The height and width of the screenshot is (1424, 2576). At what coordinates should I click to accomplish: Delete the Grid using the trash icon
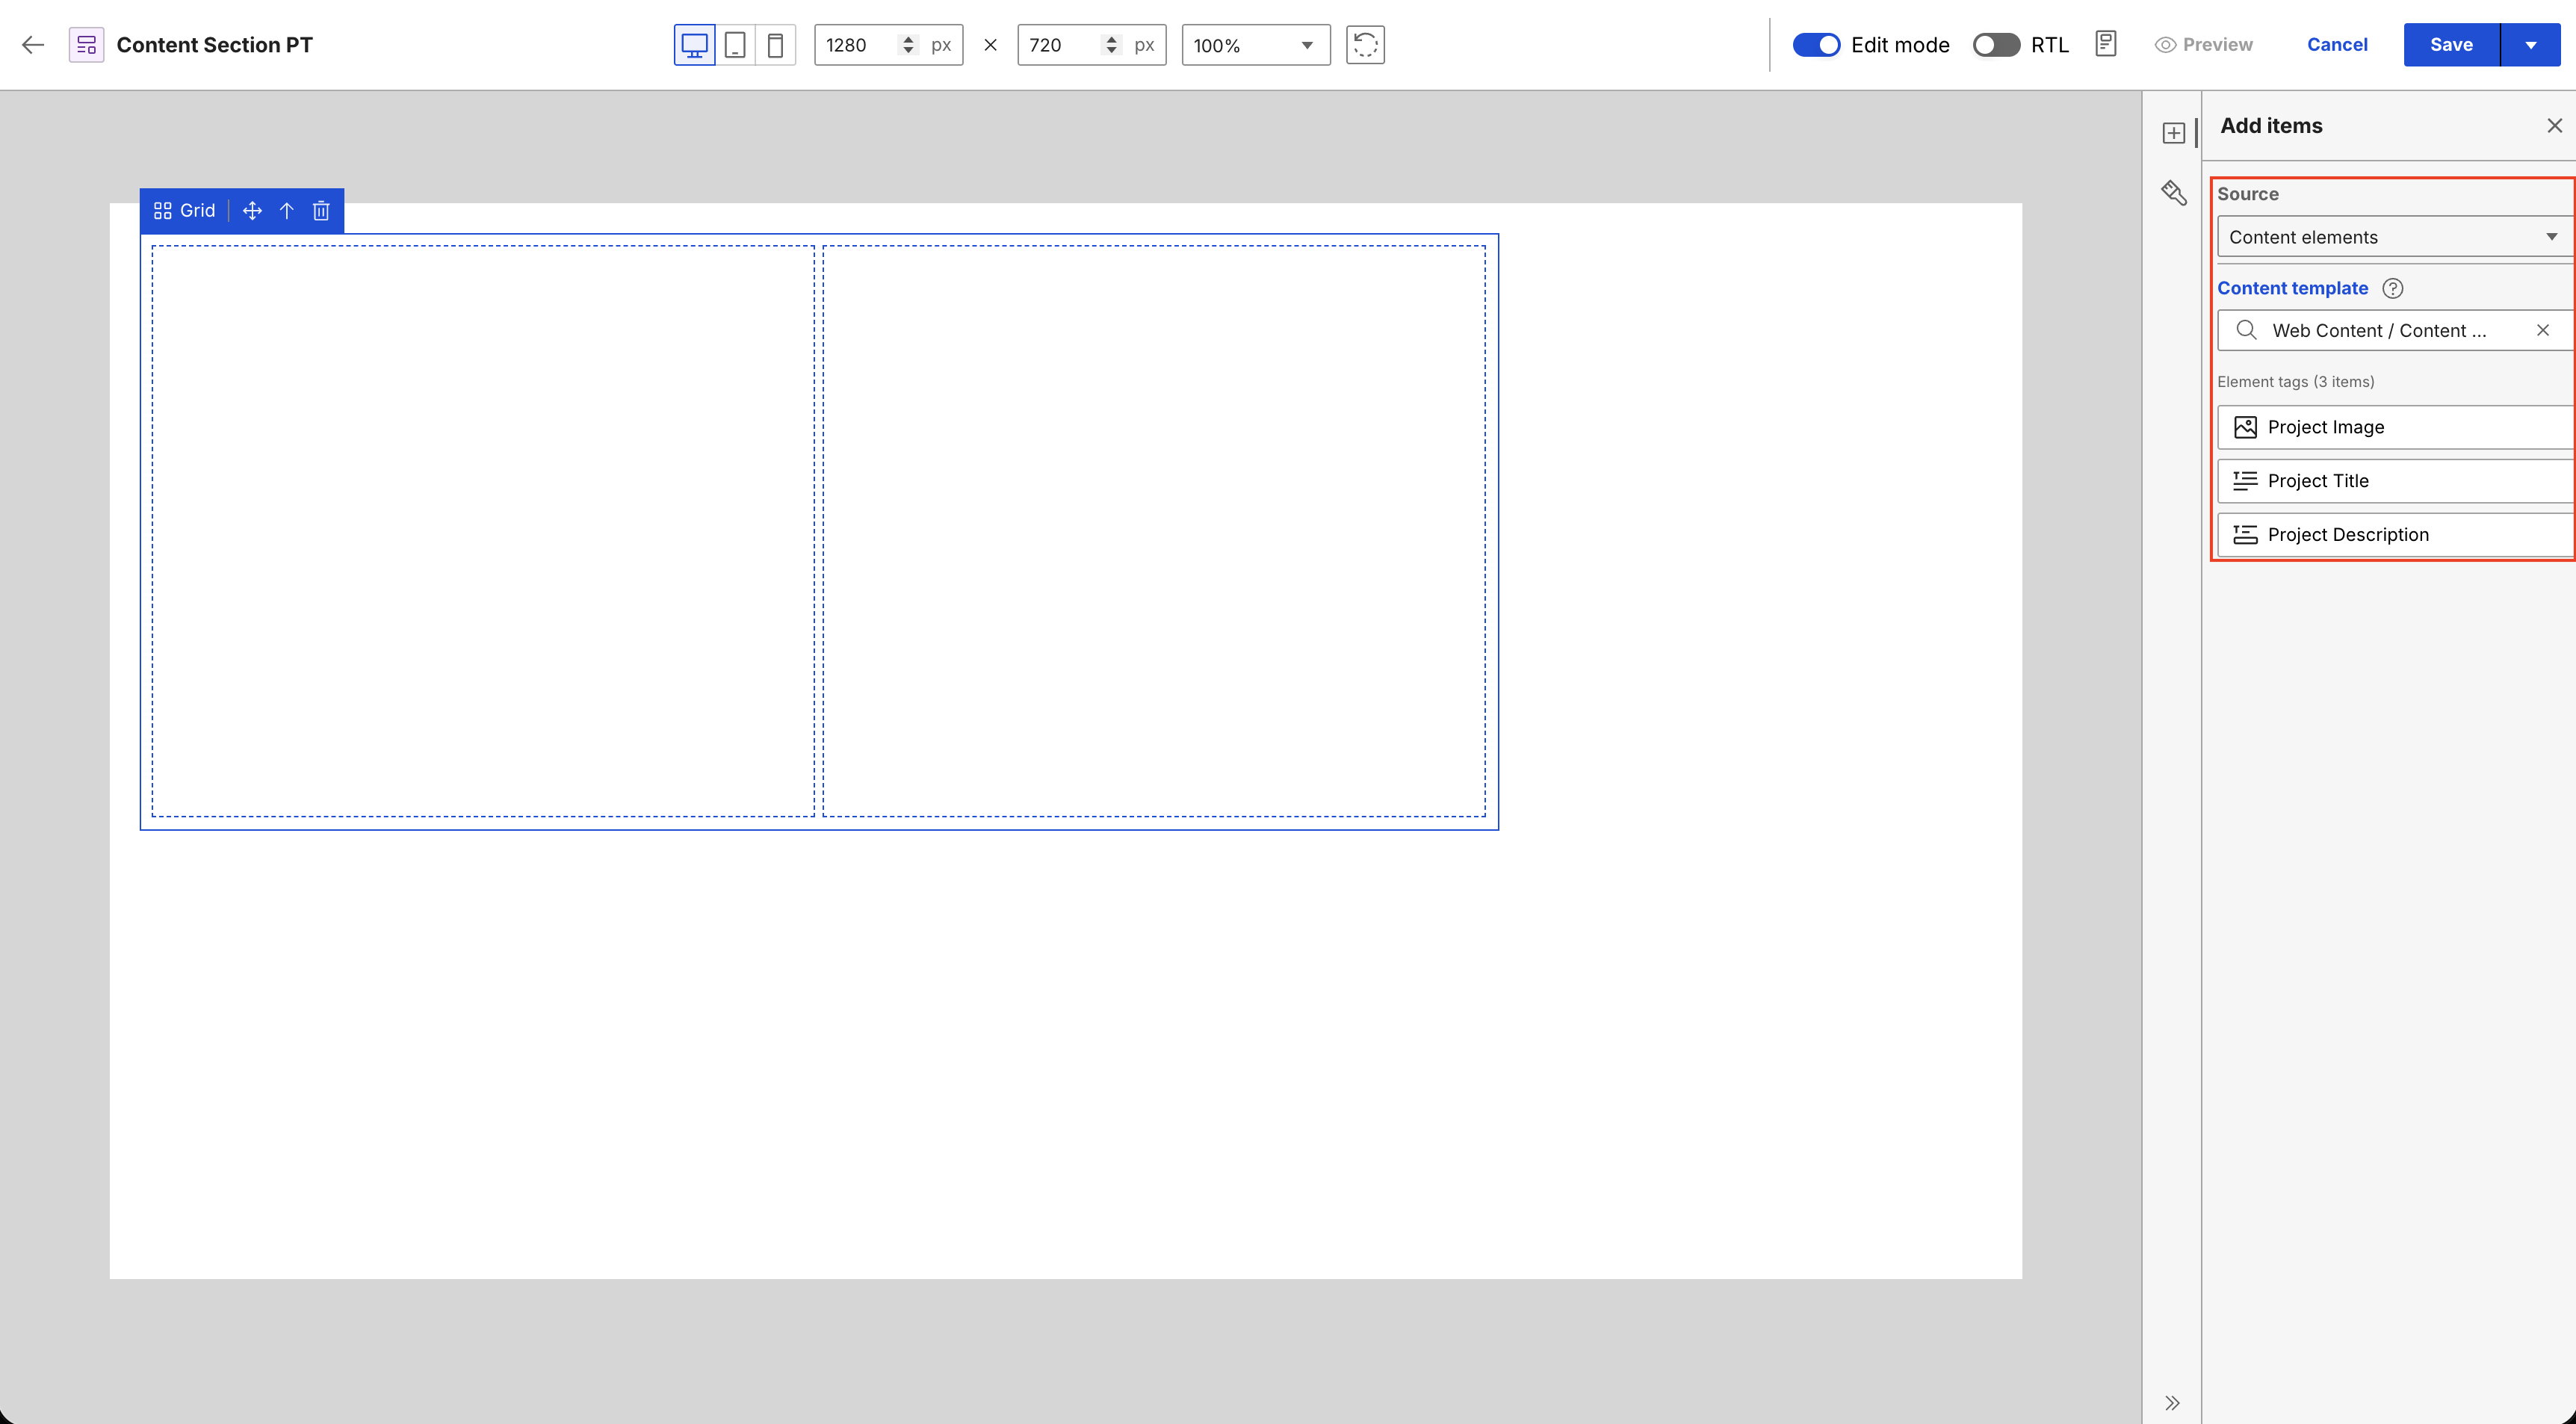321,210
